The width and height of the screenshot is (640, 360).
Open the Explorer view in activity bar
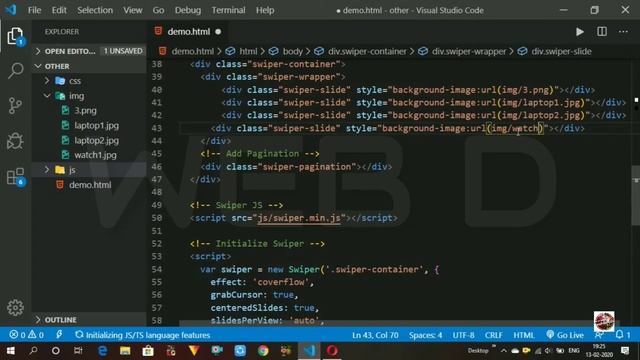click(15, 36)
